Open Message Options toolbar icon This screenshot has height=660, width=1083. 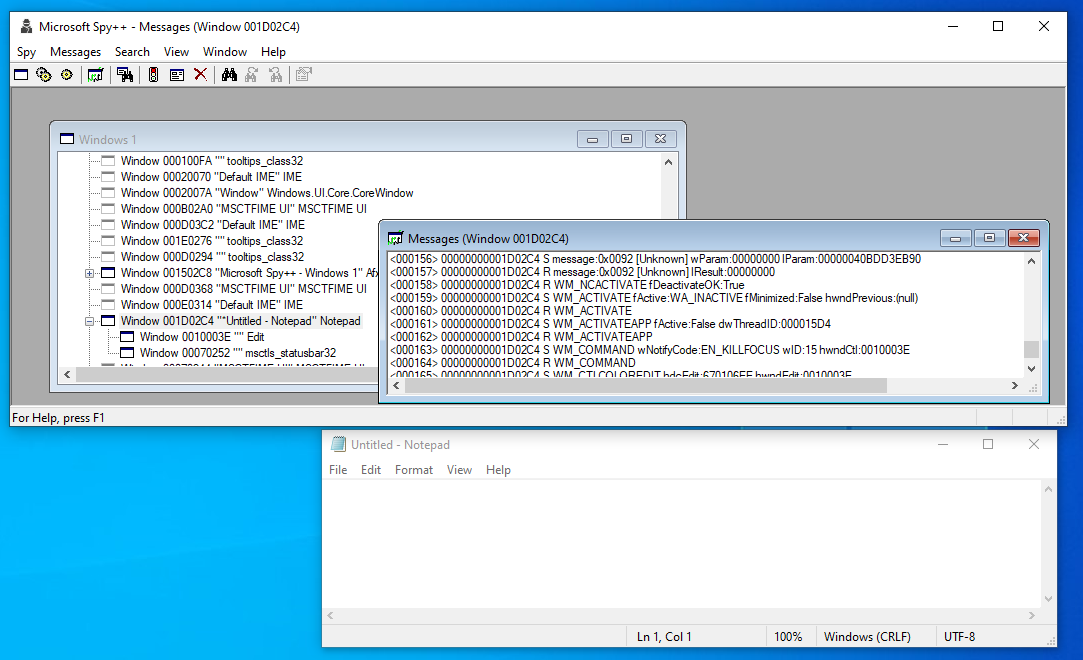177,75
